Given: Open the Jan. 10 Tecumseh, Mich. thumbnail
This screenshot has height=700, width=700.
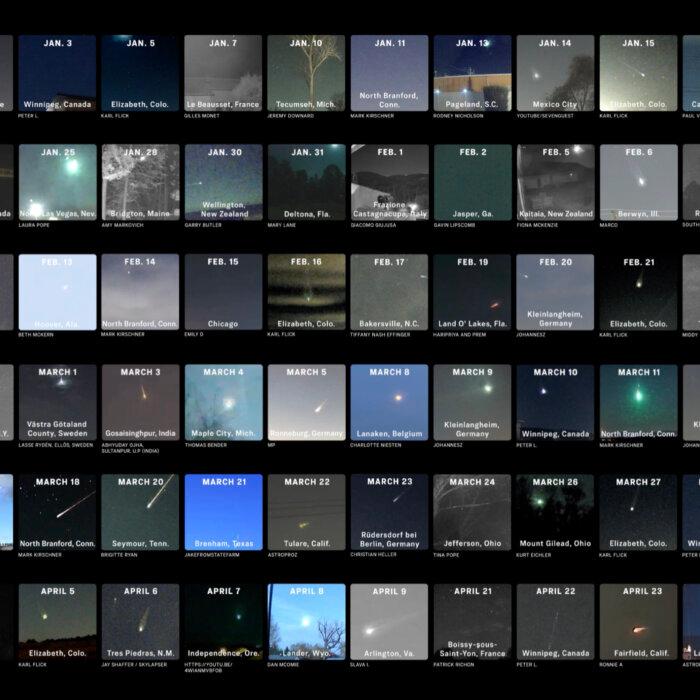Looking at the screenshot, I should click(306, 73).
